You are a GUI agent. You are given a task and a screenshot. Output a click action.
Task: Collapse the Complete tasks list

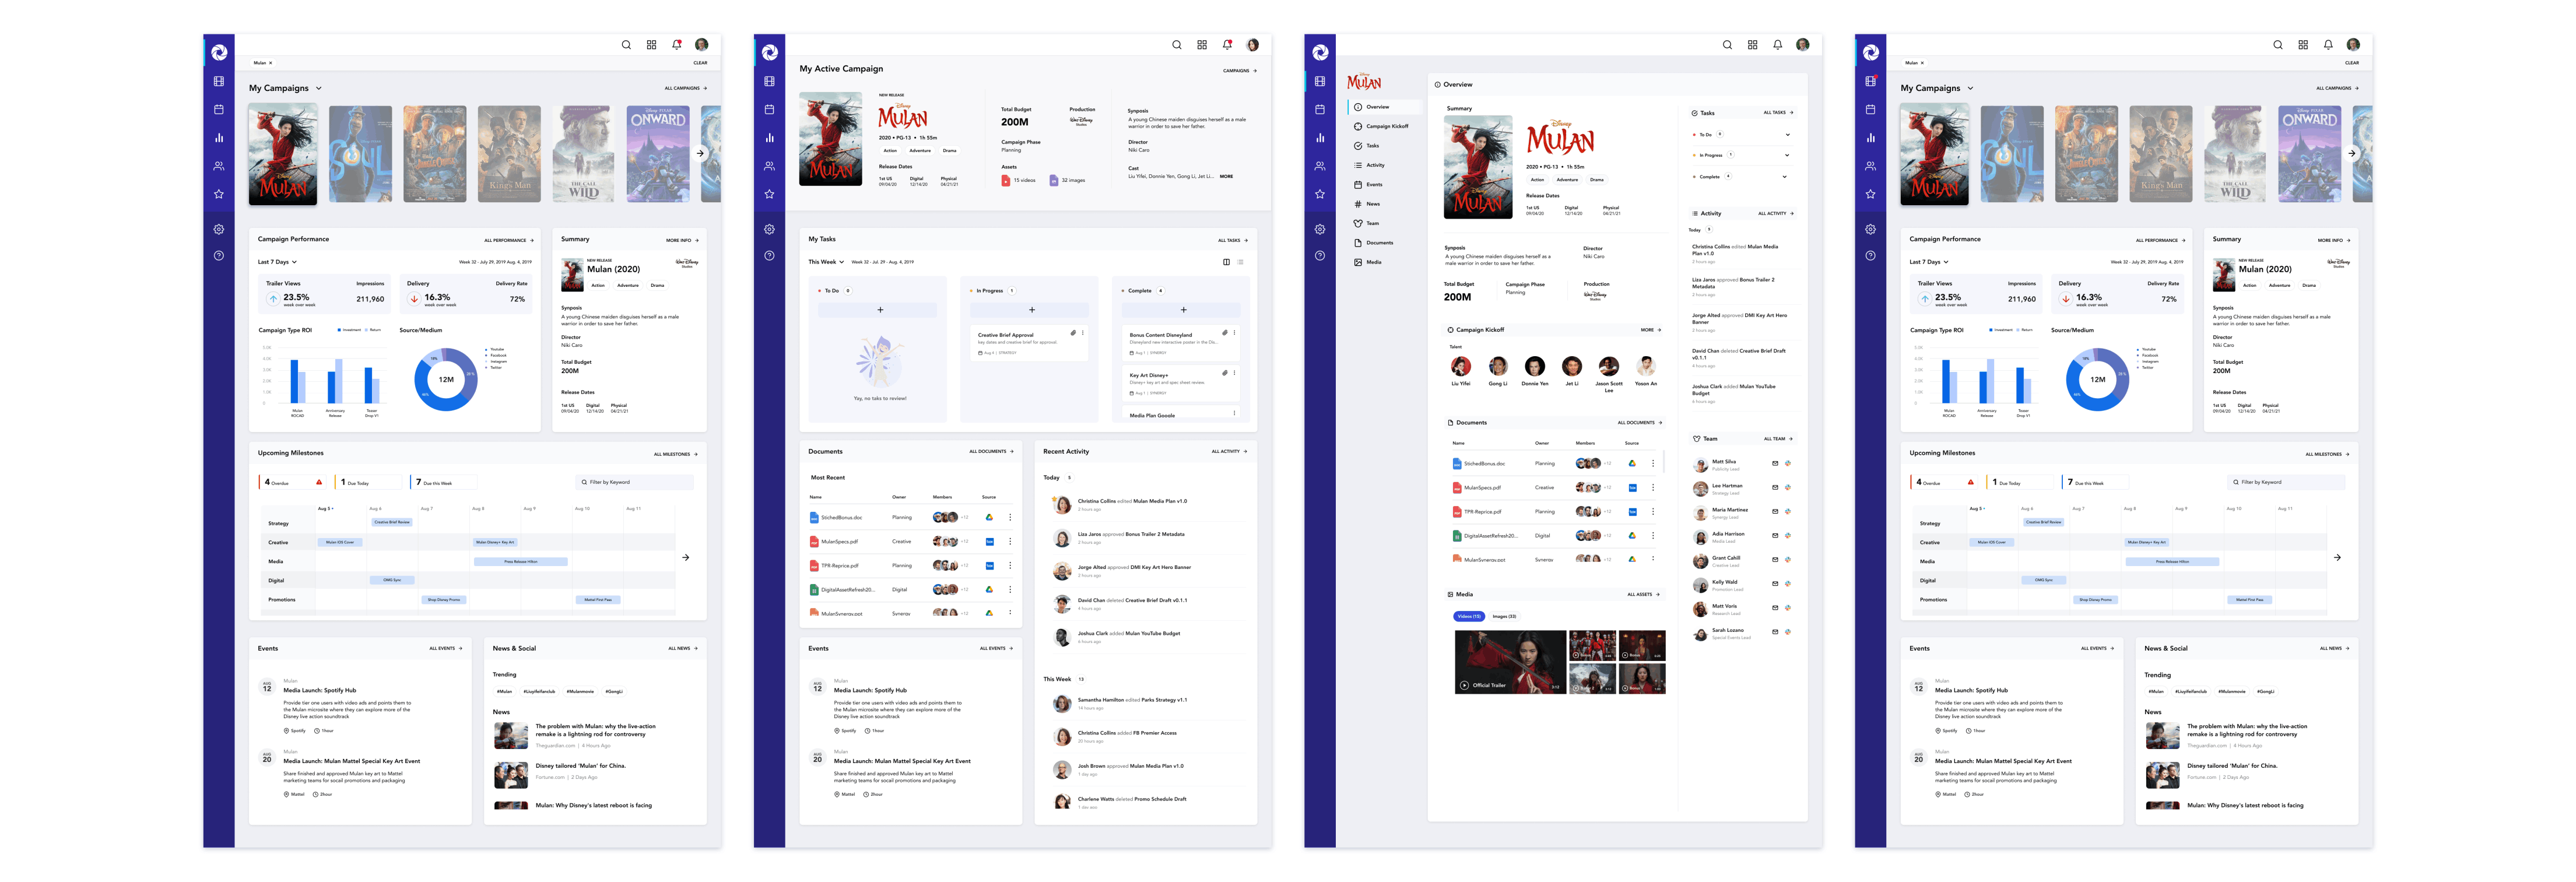coord(1785,177)
